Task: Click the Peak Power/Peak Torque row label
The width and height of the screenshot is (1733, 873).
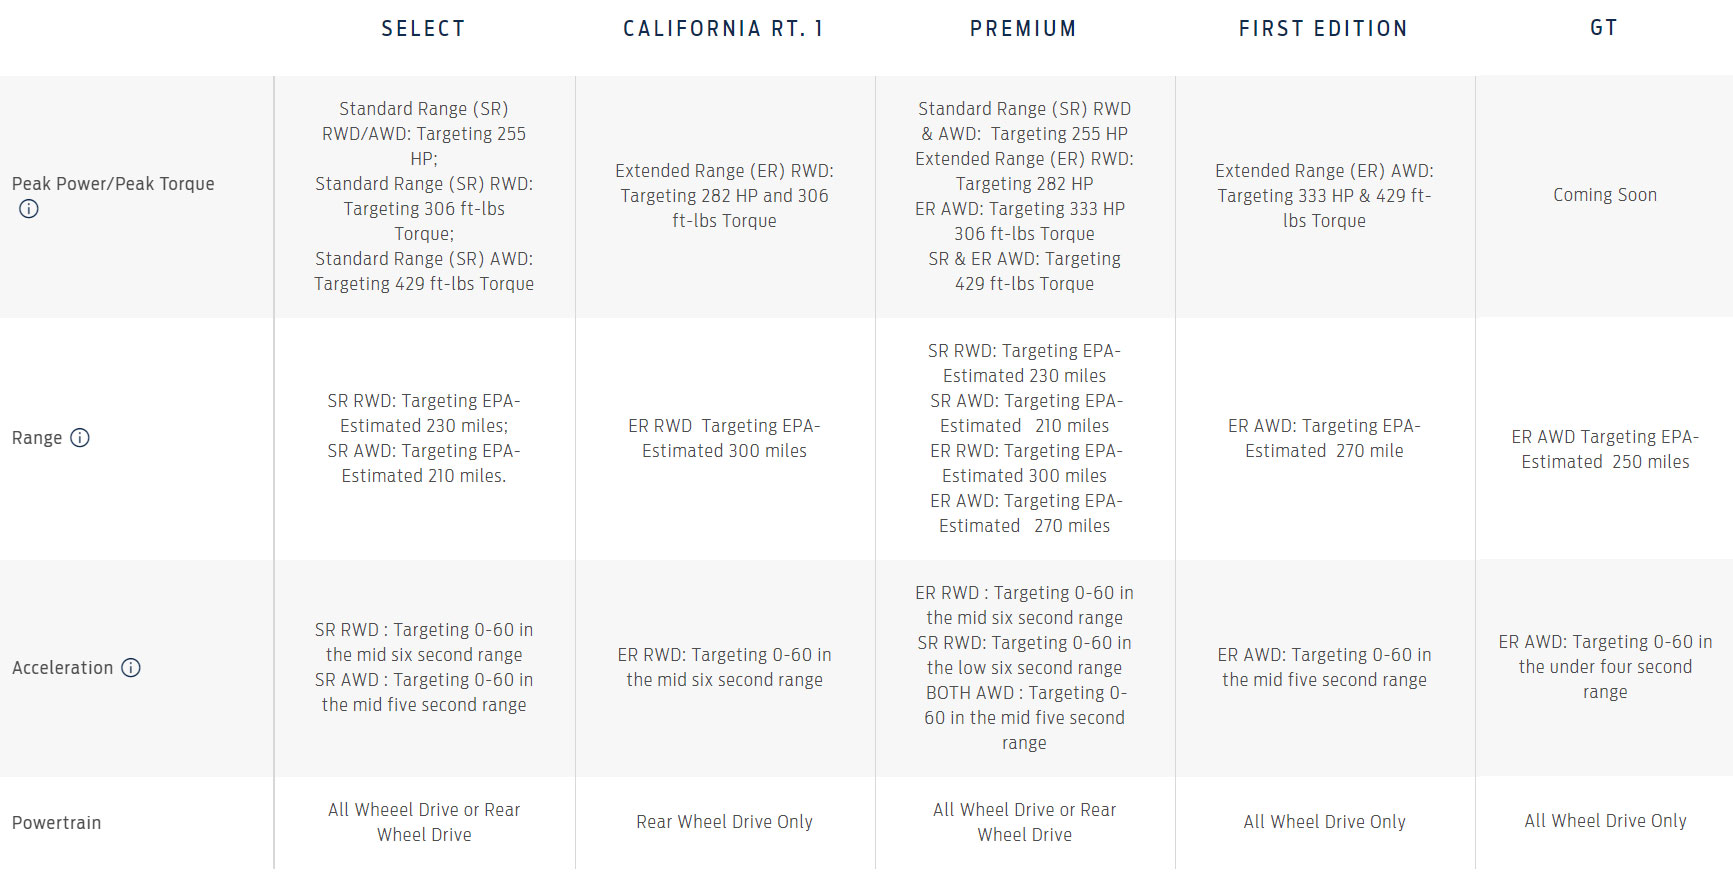Action: pos(113,184)
